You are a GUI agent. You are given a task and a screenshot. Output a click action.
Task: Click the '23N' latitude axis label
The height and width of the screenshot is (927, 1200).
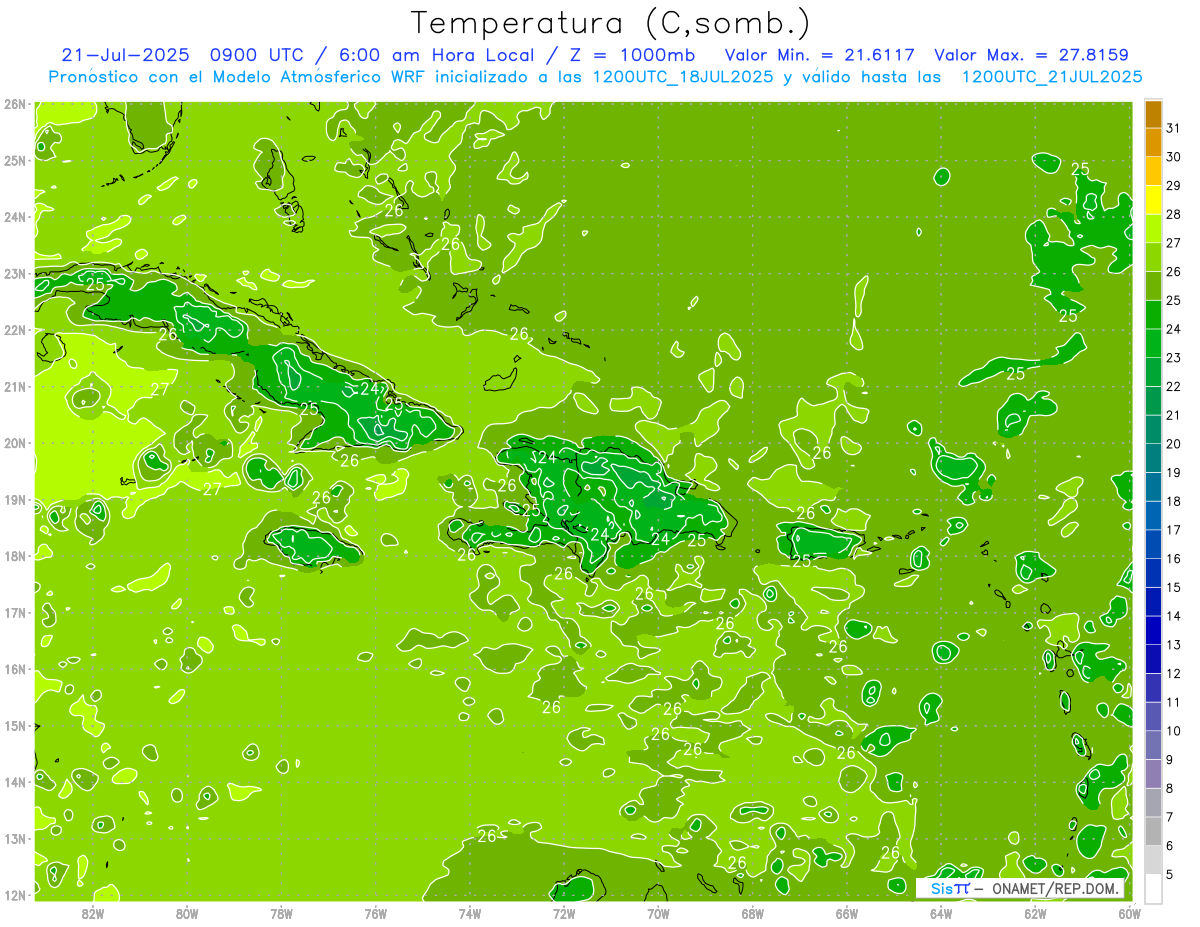(15, 273)
